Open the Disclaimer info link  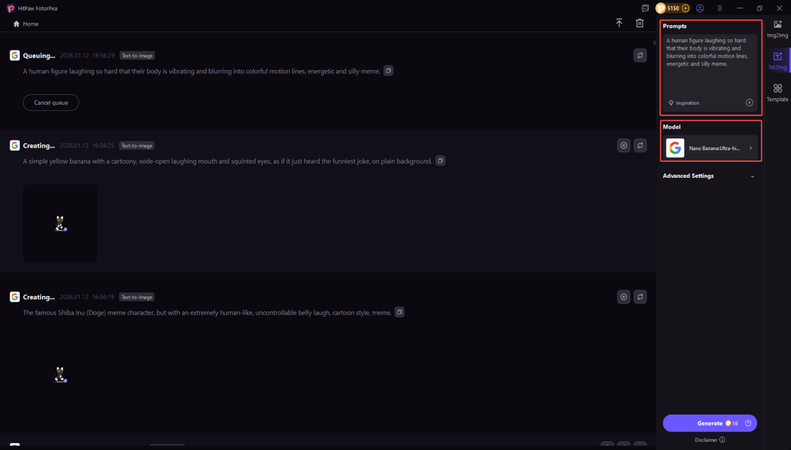tap(710, 440)
